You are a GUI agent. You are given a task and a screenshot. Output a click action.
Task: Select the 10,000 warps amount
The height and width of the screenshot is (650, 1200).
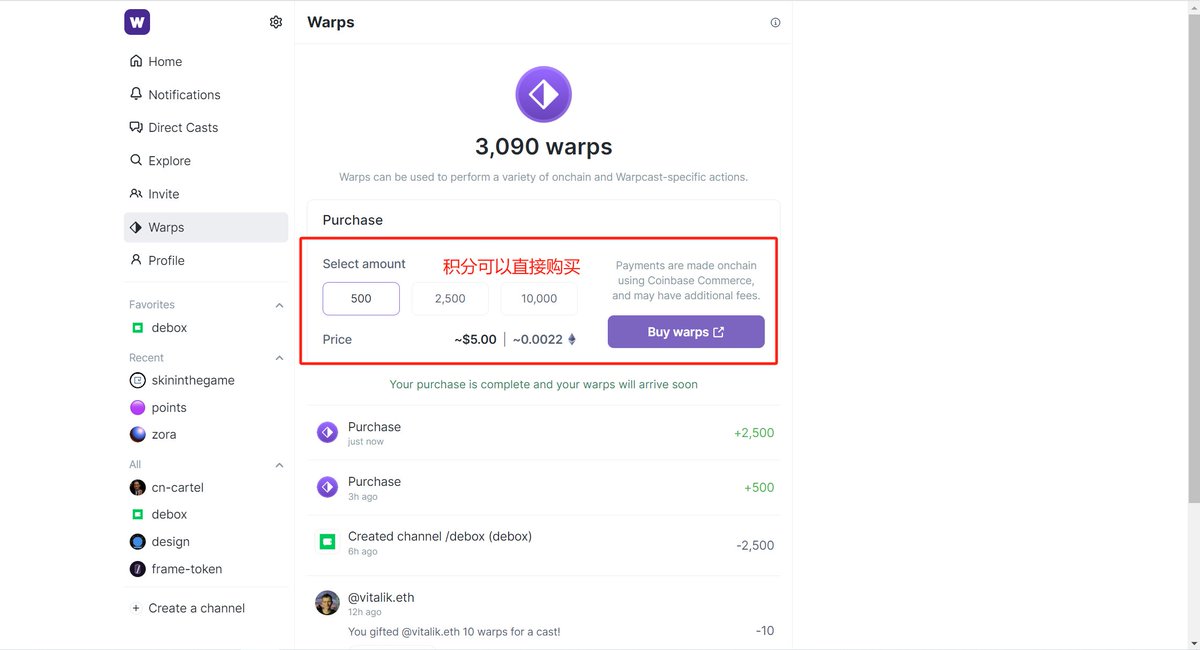(539, 298)
